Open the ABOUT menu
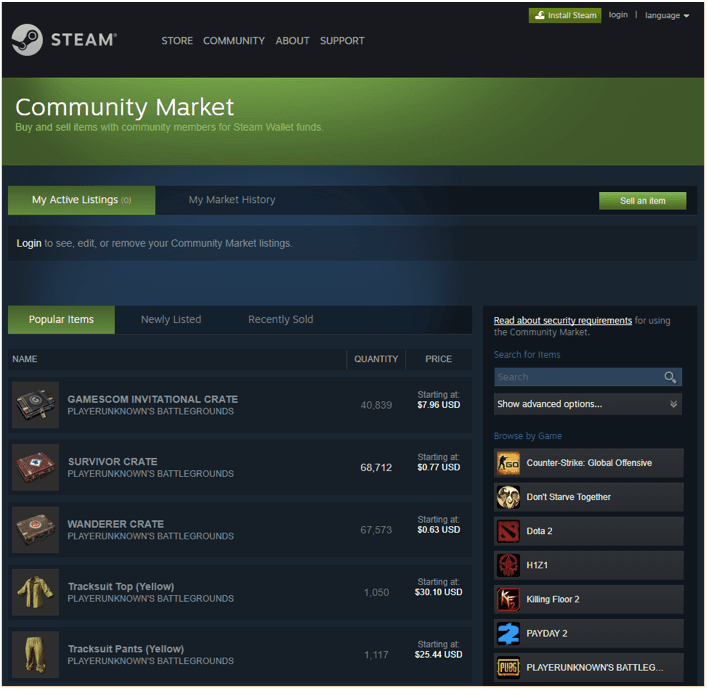The width and height of the screenshot is (707, 691). 292,41
